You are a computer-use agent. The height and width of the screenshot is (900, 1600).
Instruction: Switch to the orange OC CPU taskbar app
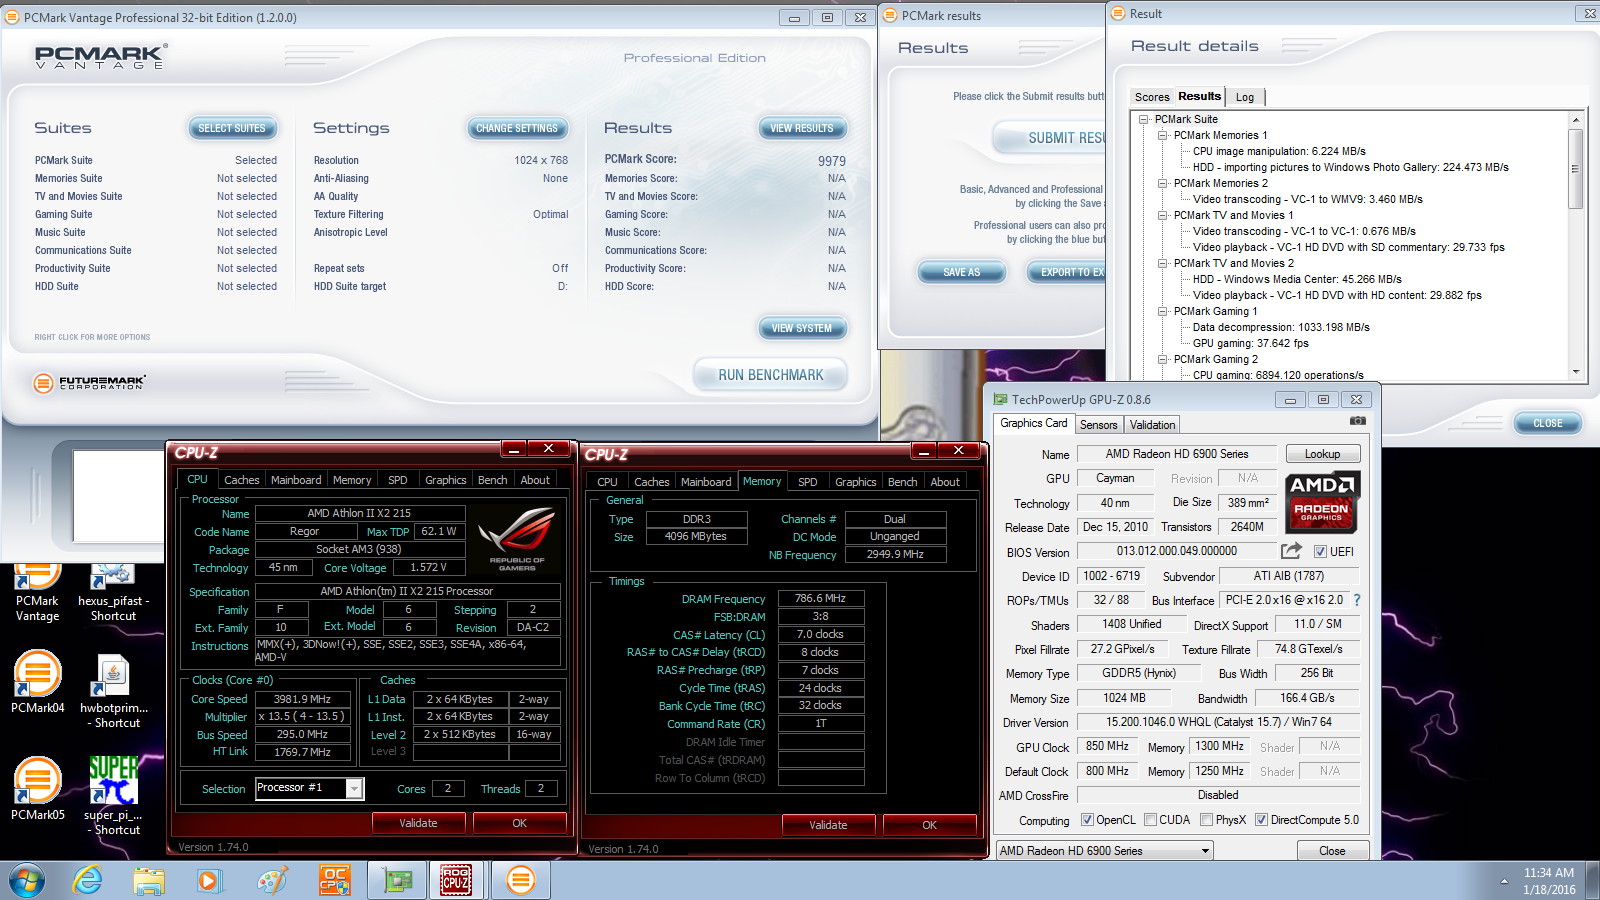(334, 880)
